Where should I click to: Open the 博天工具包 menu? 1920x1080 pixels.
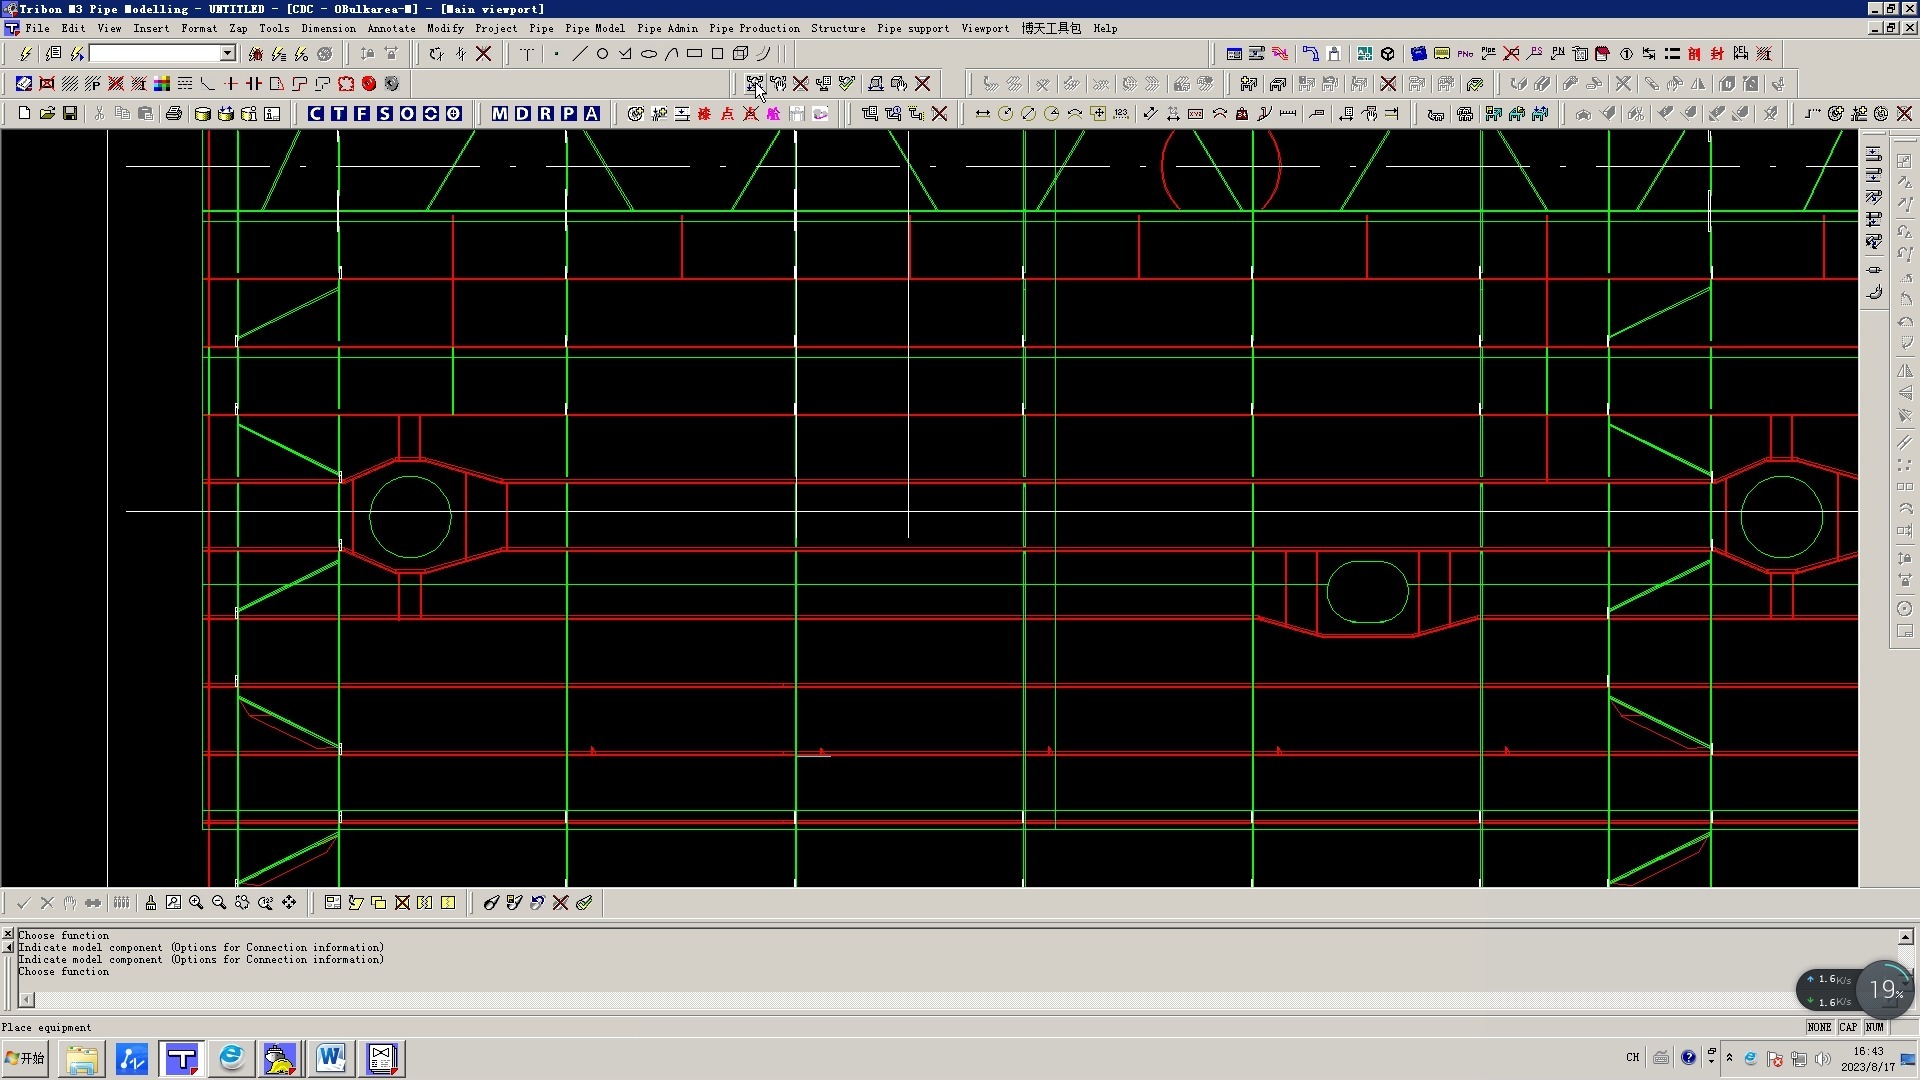1051,28
